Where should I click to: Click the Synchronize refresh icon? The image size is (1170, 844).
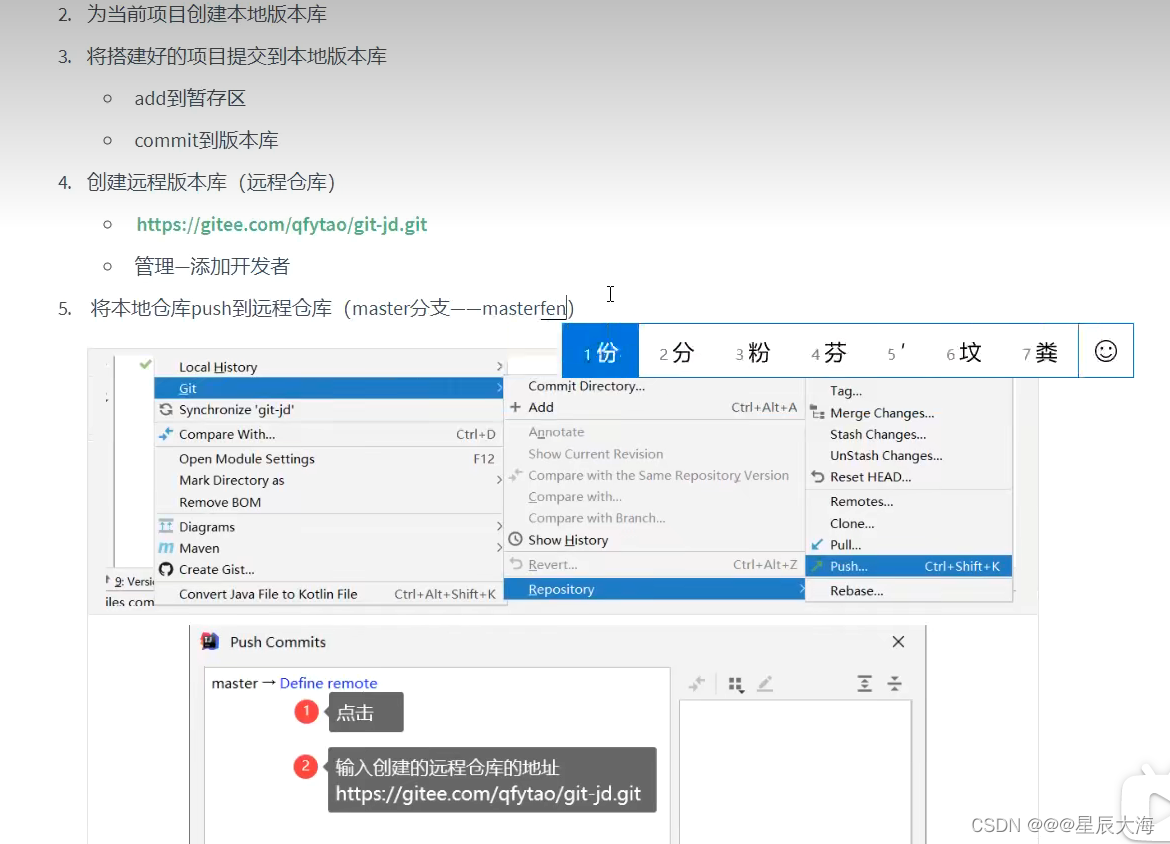(166, 410)
